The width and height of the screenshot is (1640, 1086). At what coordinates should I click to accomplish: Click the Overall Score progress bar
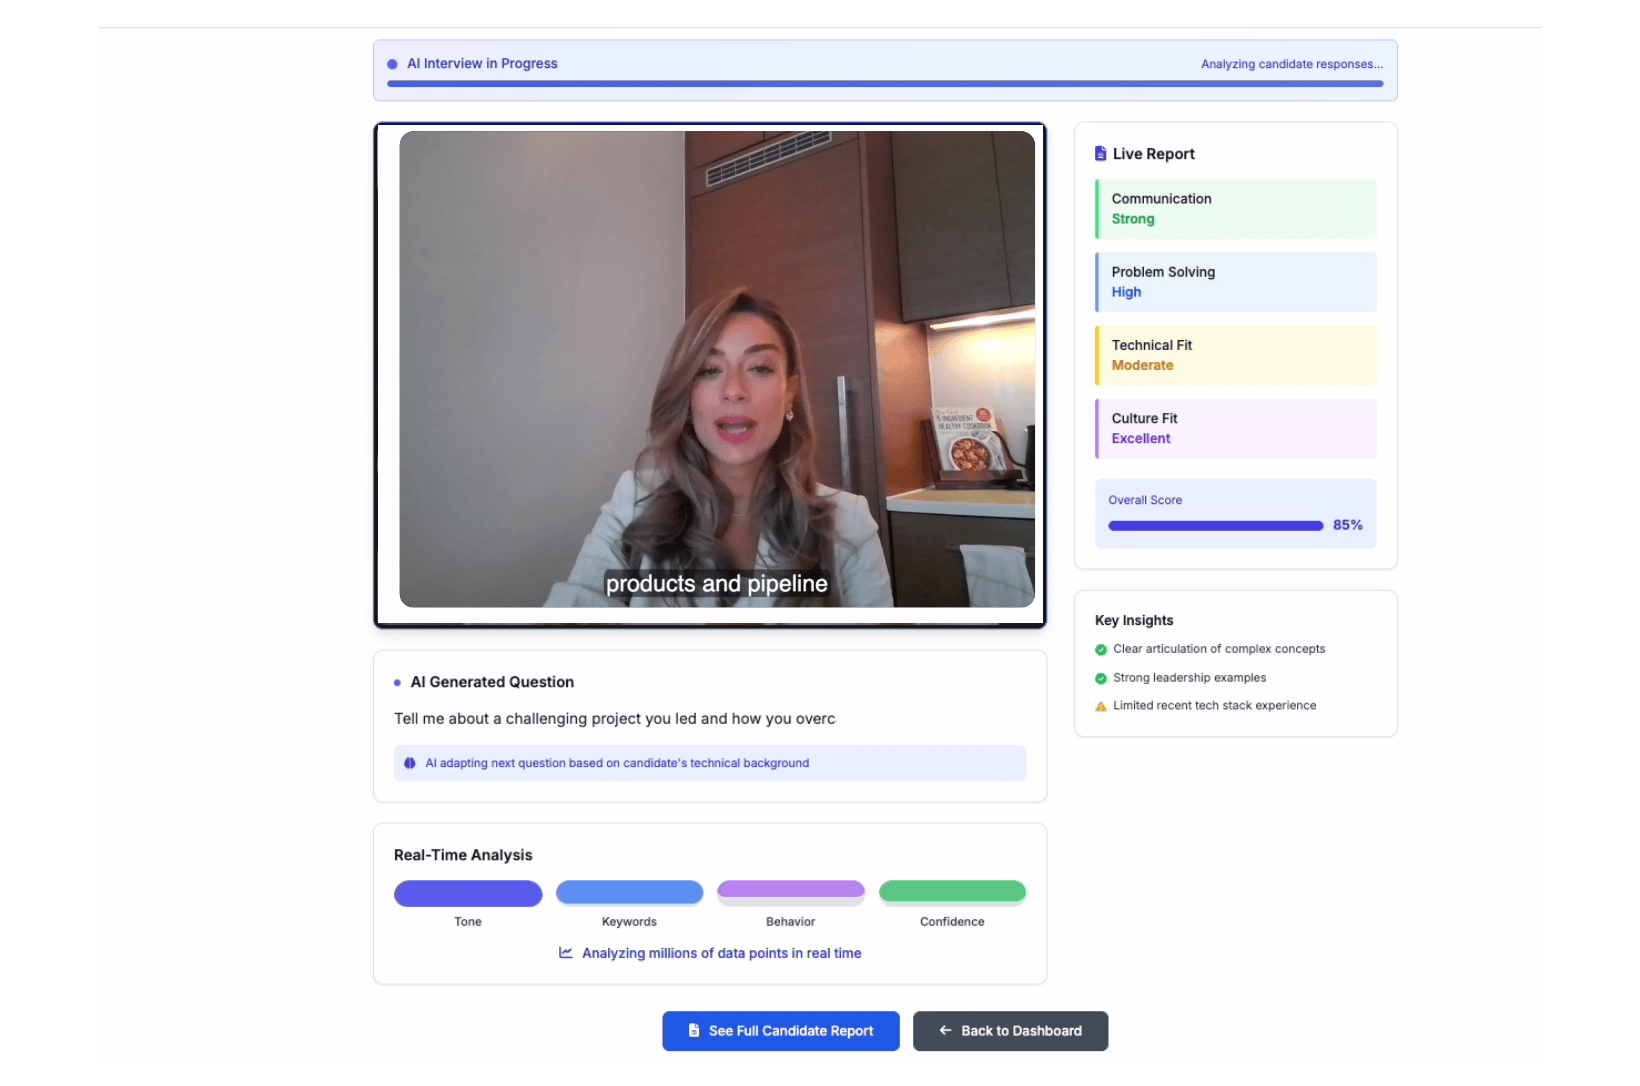pos(1214,525)
